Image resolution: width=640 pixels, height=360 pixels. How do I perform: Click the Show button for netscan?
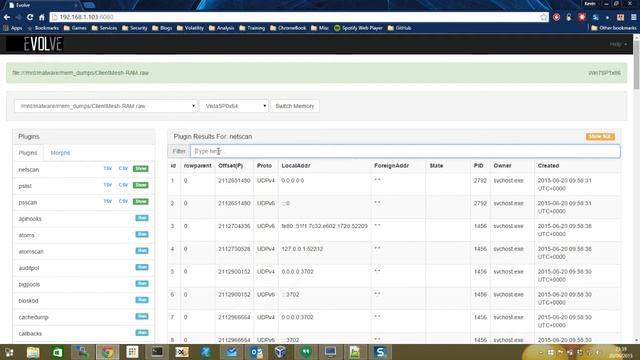(140, 169)
